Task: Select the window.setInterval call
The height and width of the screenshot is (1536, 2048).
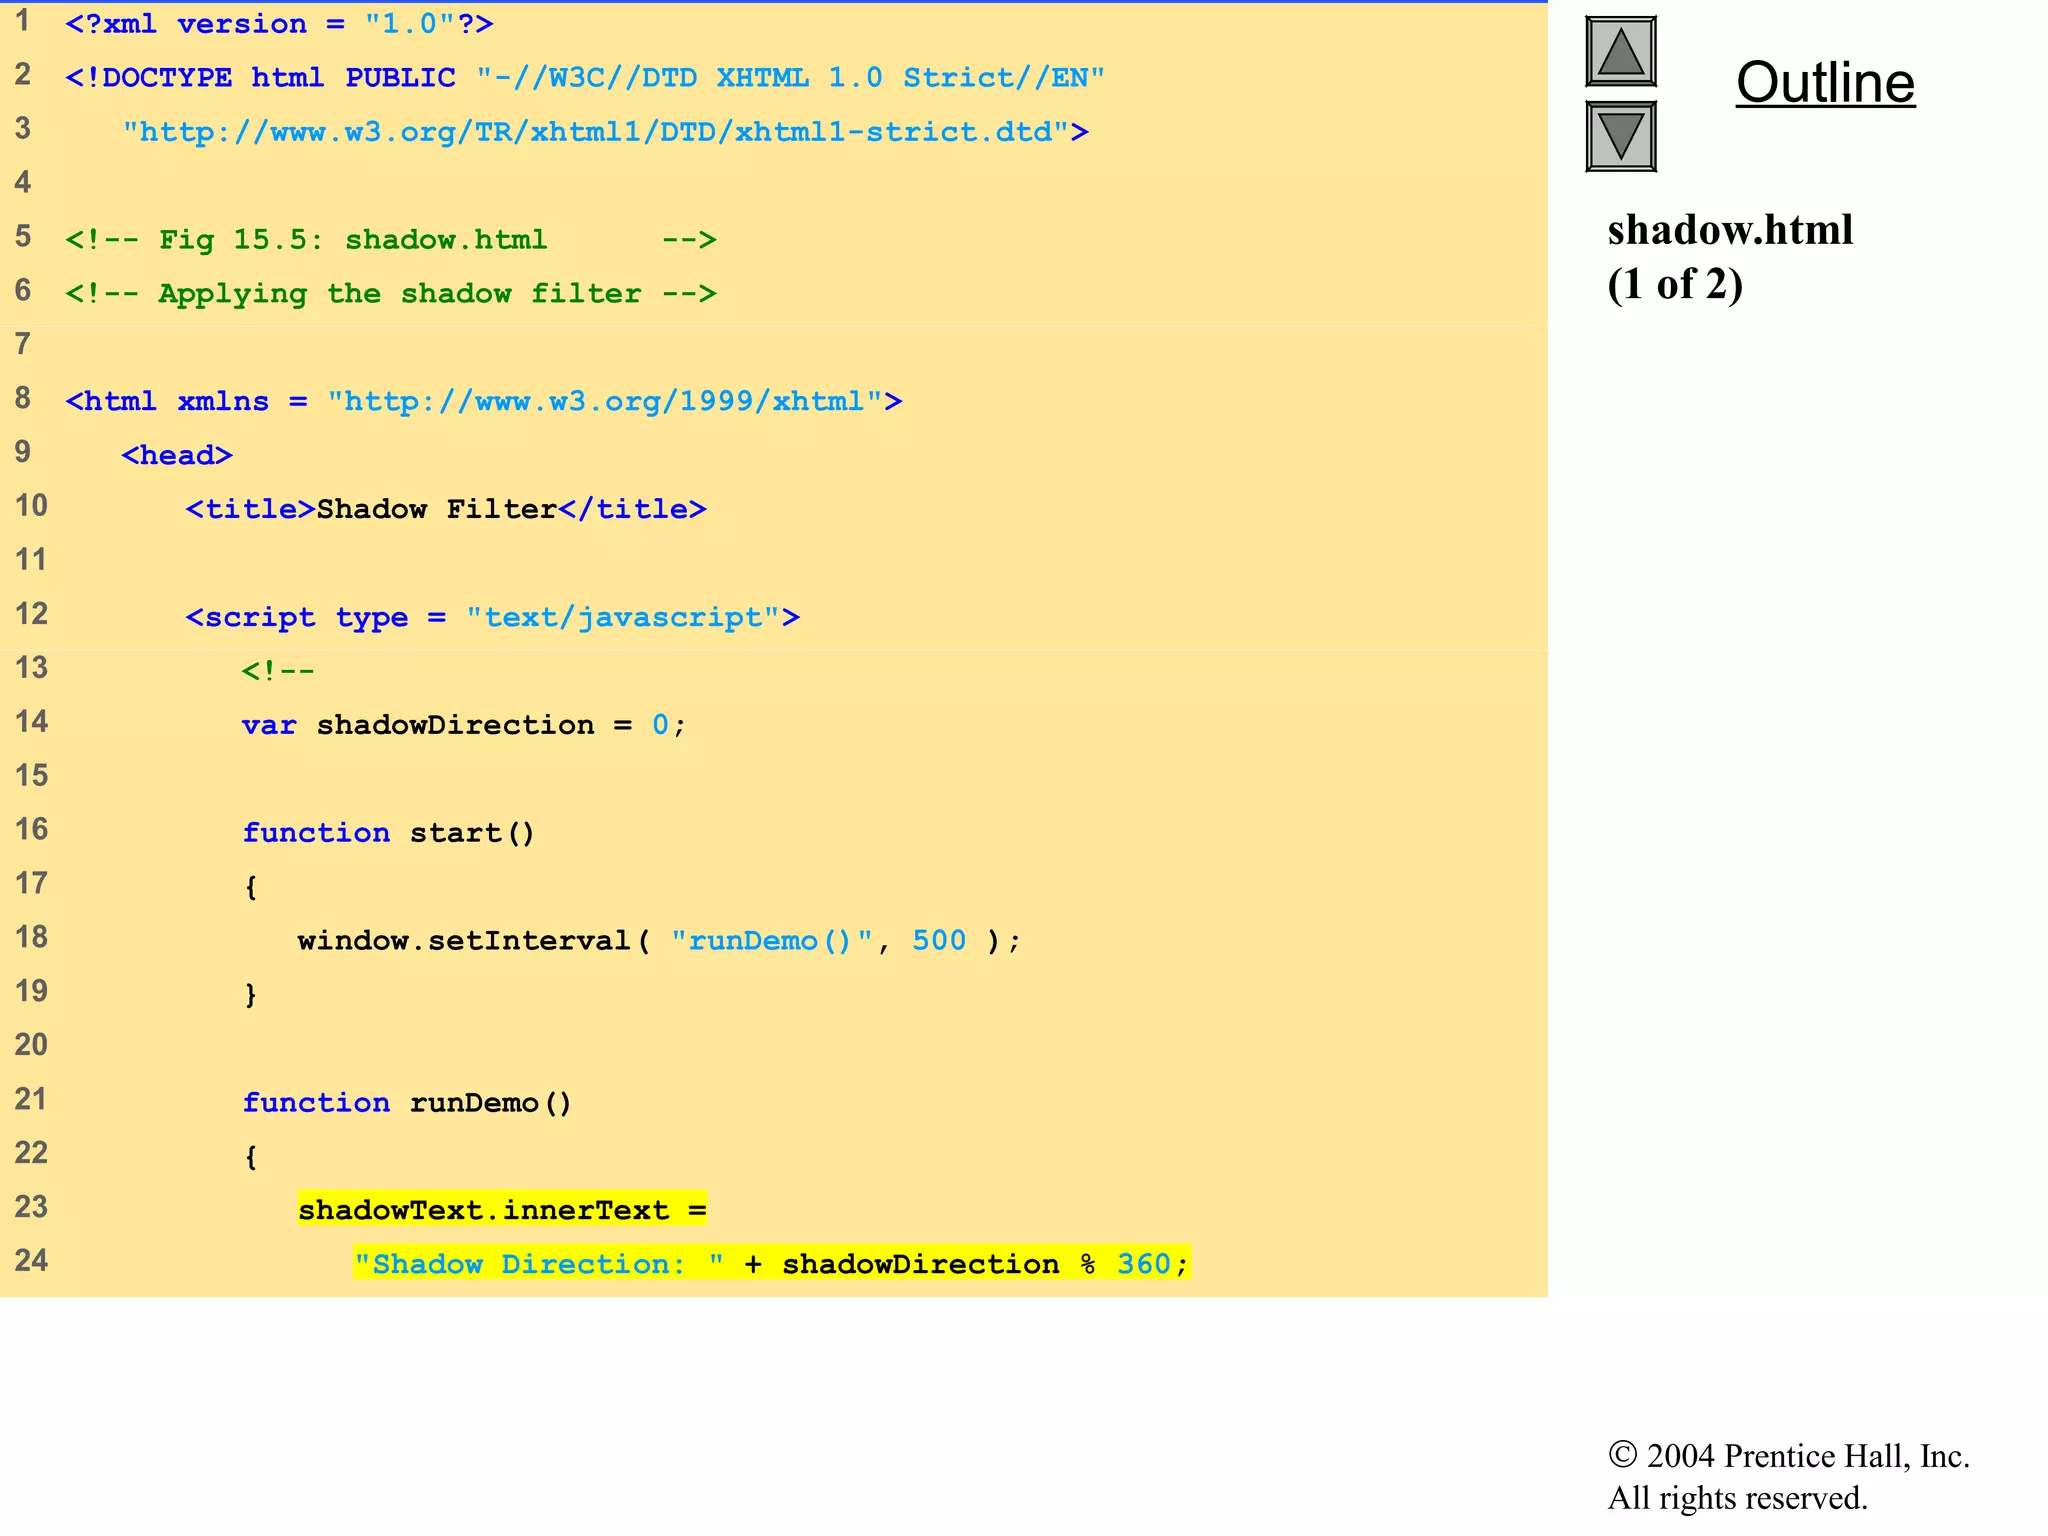Action: click(659, 942)
